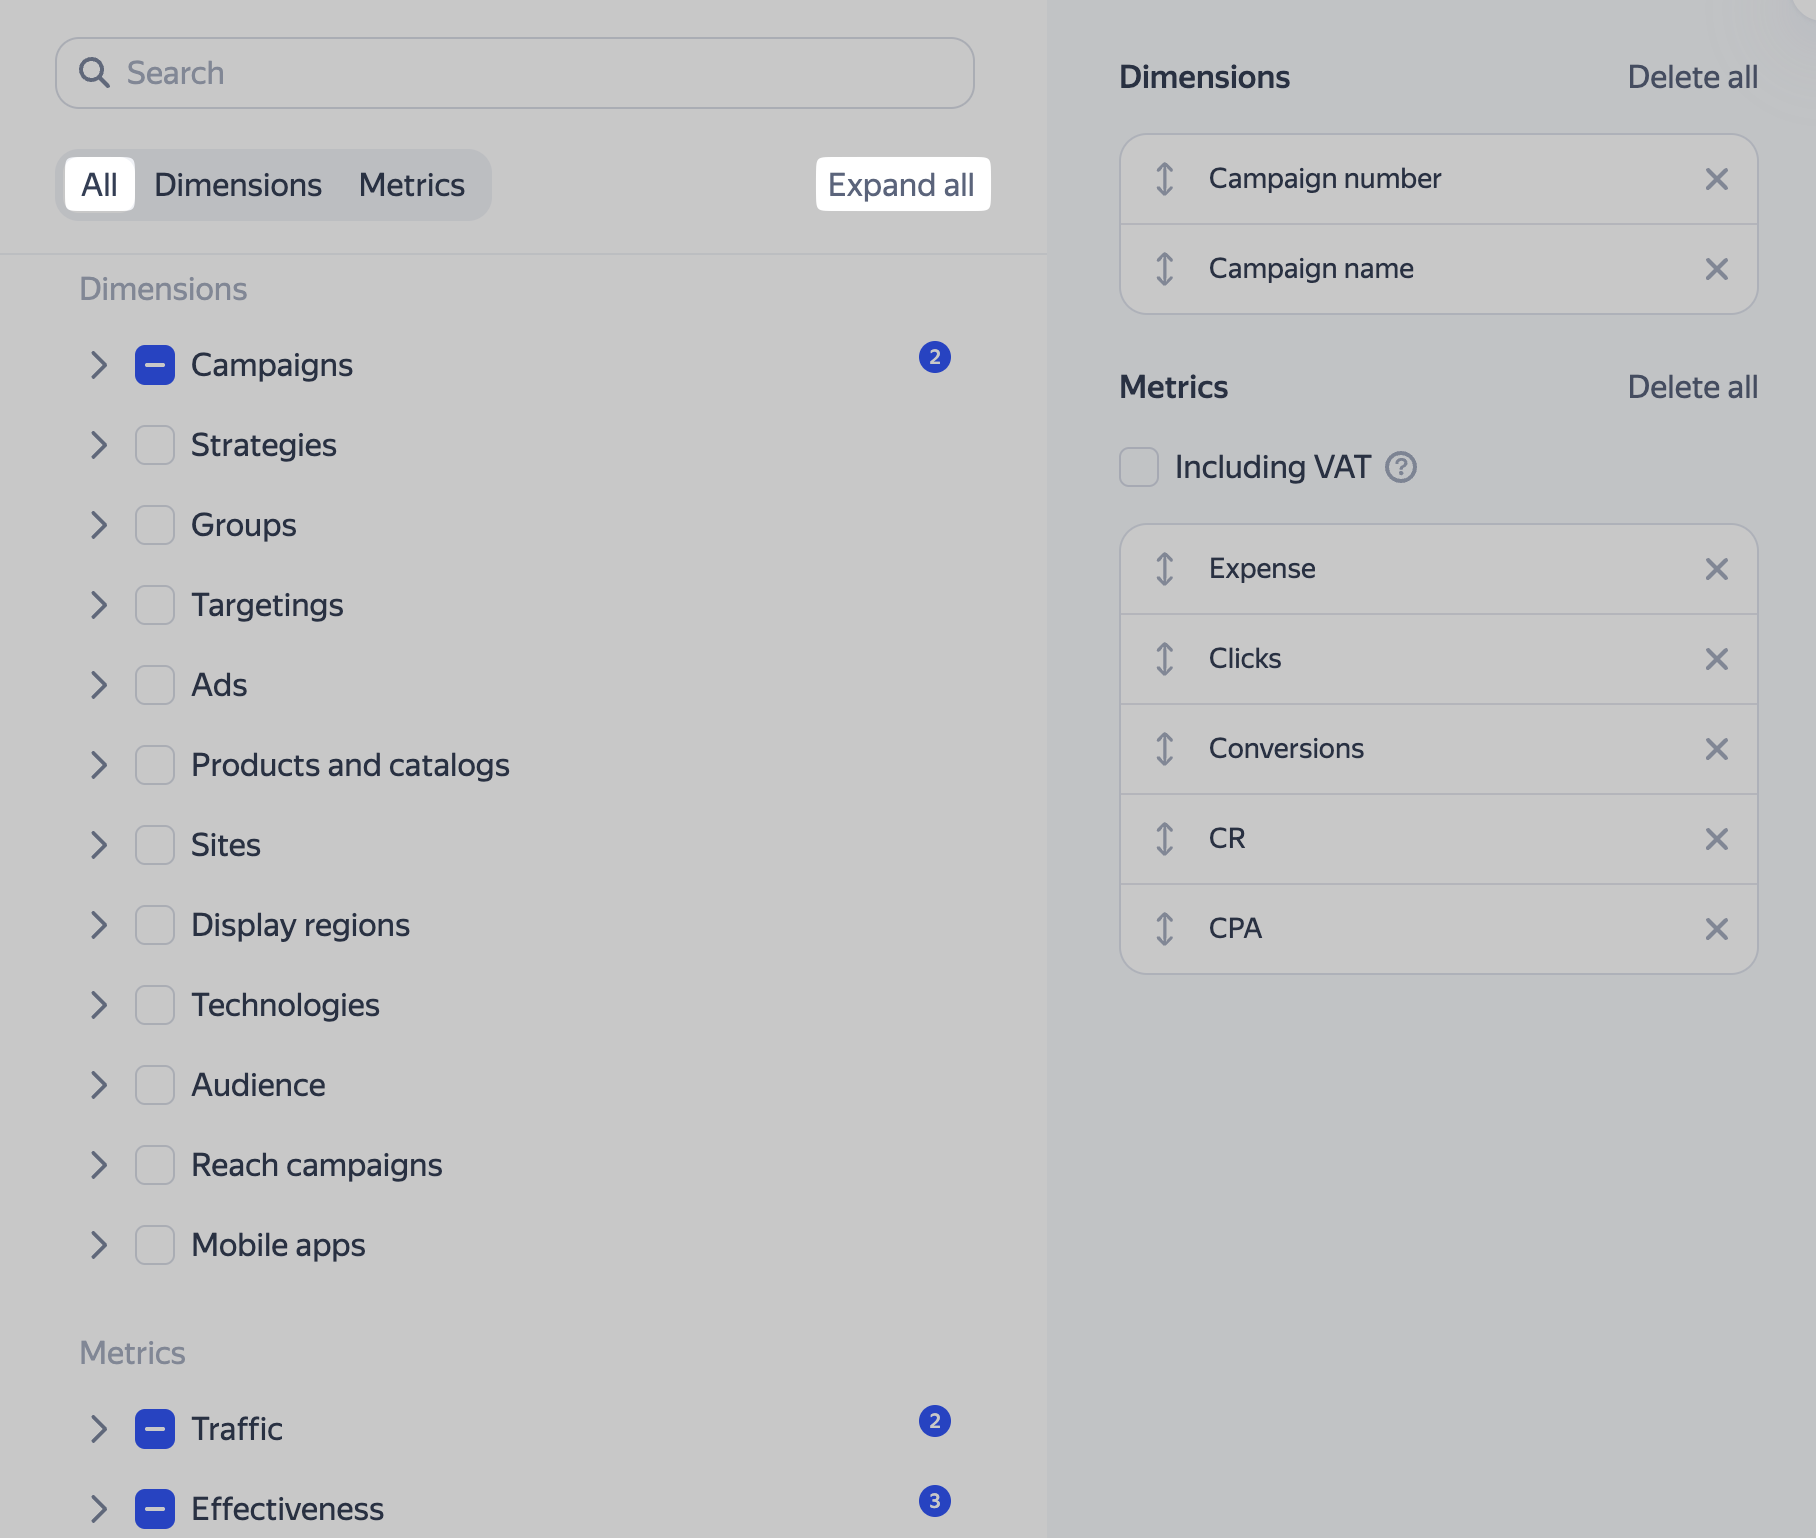Toggle the Campaigns partially selected checkbox
Viewport: 1816px width, 1538px height.
tap(155, 365)
